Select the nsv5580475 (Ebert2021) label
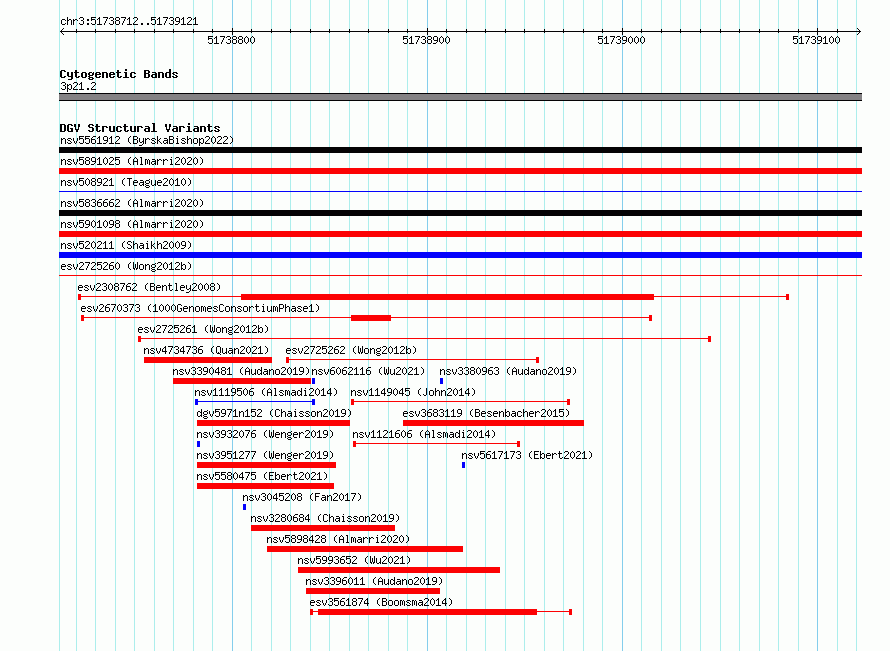 [262, 476]
